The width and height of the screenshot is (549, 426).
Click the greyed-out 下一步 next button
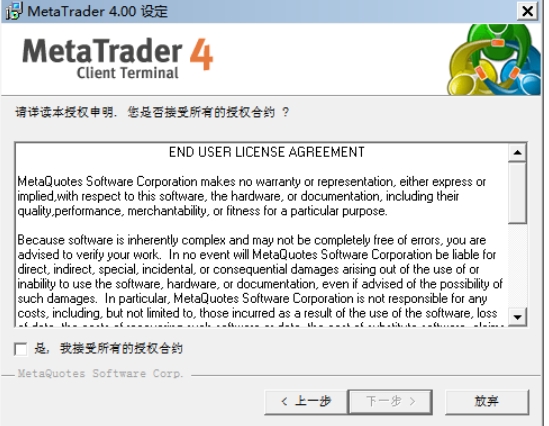(x=390, y=401)
